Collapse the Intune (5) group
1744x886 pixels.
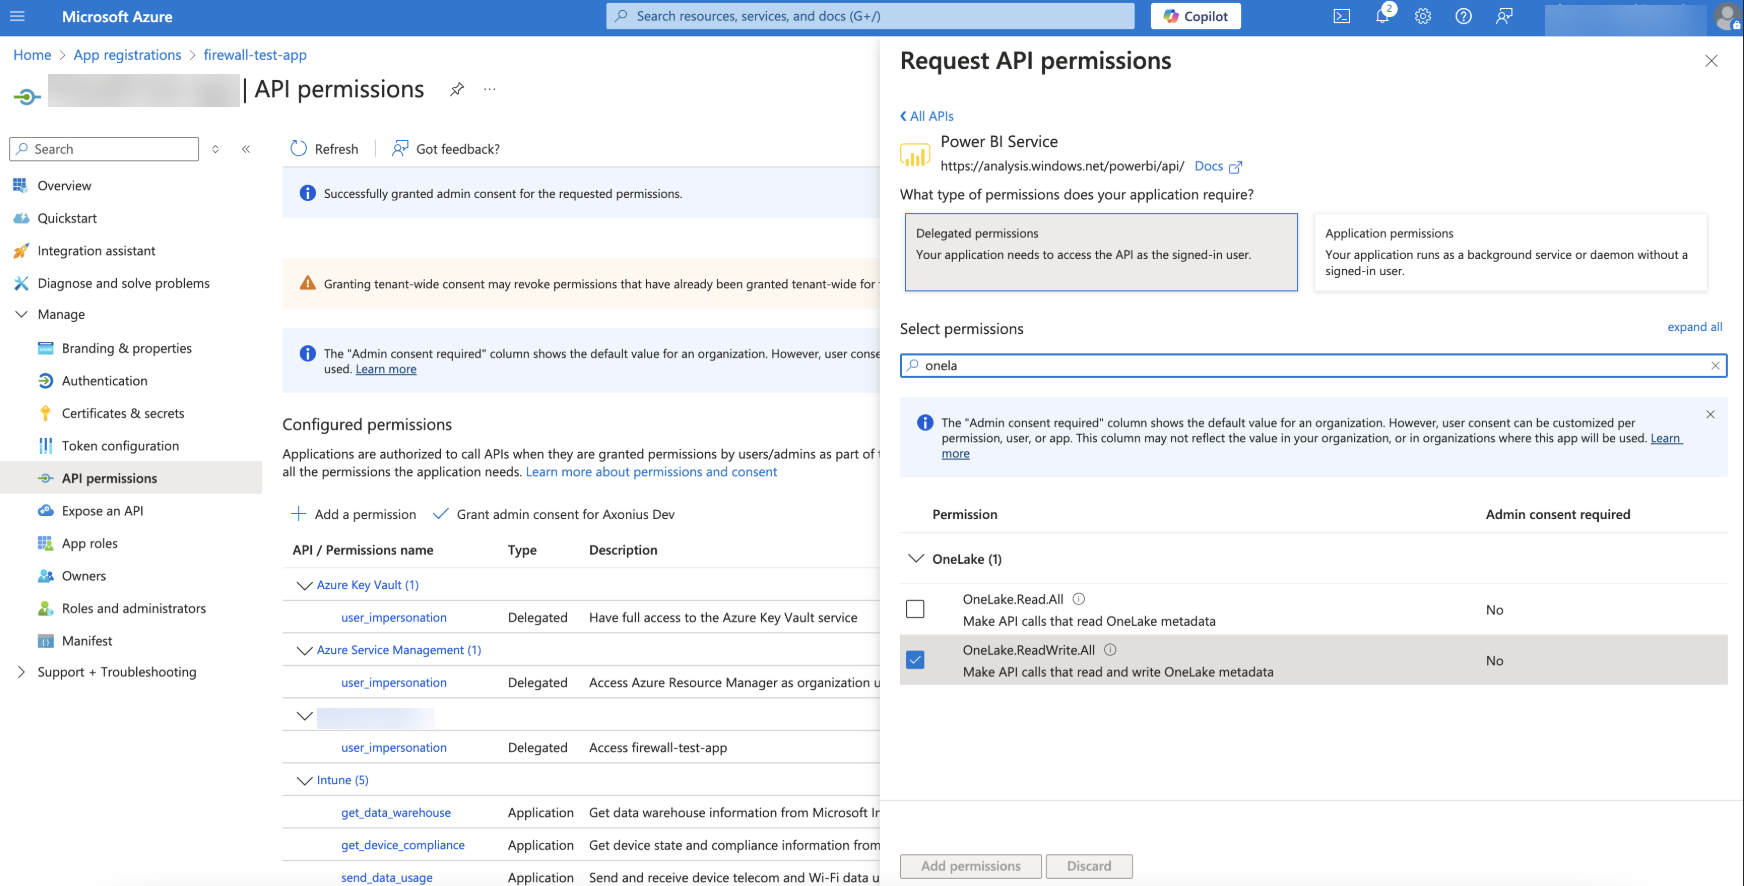tap(304, 780)
